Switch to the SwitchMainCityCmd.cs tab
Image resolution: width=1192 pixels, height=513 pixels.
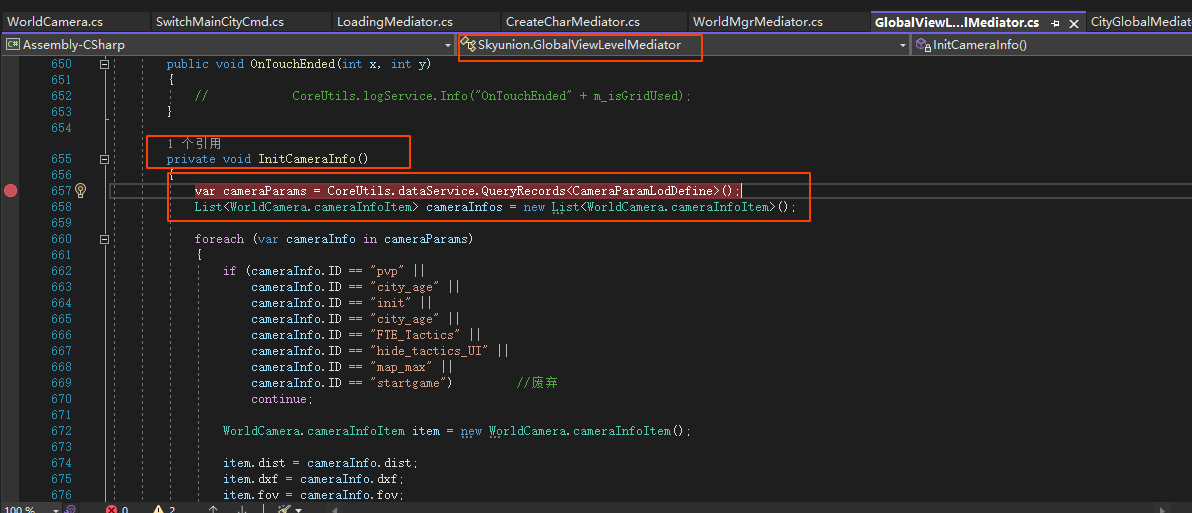click(220, 21)
